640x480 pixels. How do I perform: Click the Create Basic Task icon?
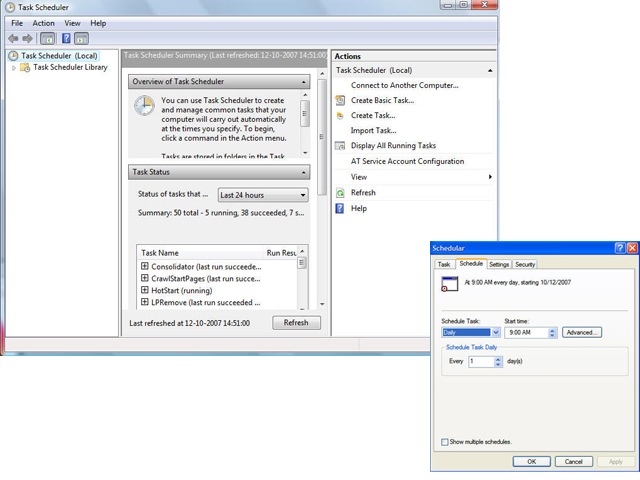coord(340,100)
